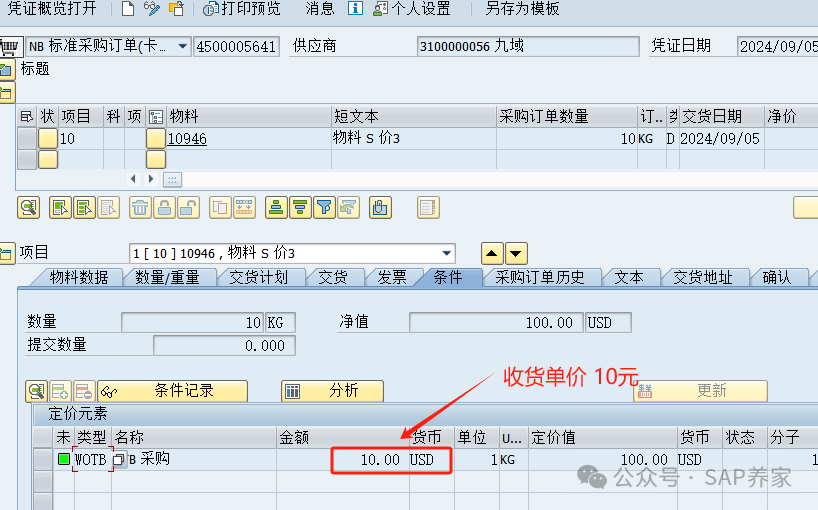This screenshot has width=818, height=510.
Task: Select the empty second row selector
Action: point(27,160)
